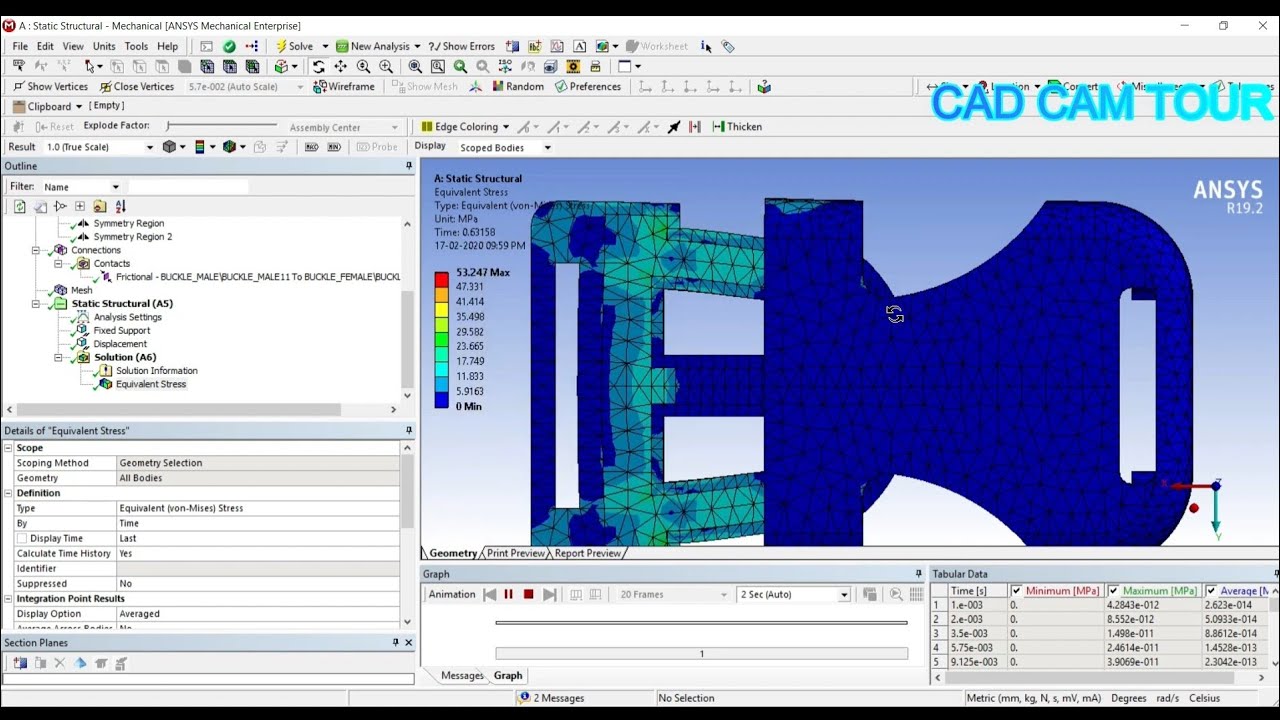Switch to the Print Preview tab
Screen dimensions: 1280x720
click(516, 553)
